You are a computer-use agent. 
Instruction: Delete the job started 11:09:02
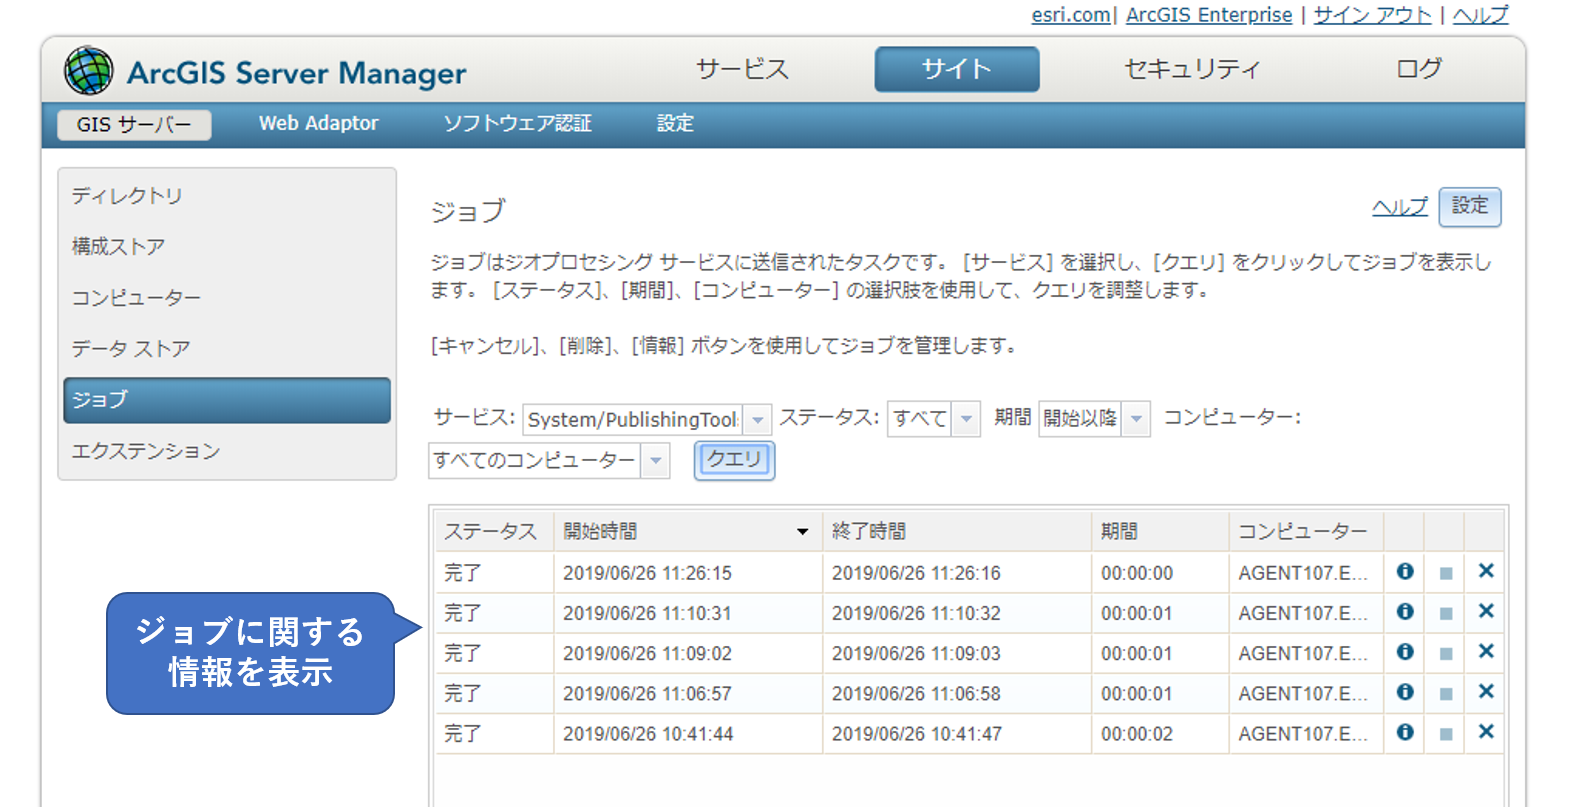(1486, 651)
